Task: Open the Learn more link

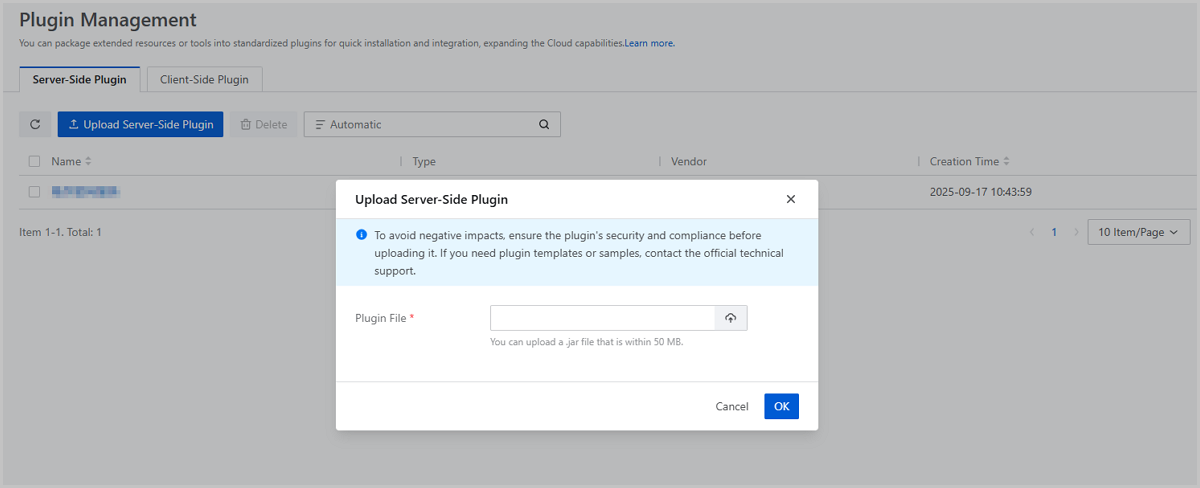Action: 650,43
